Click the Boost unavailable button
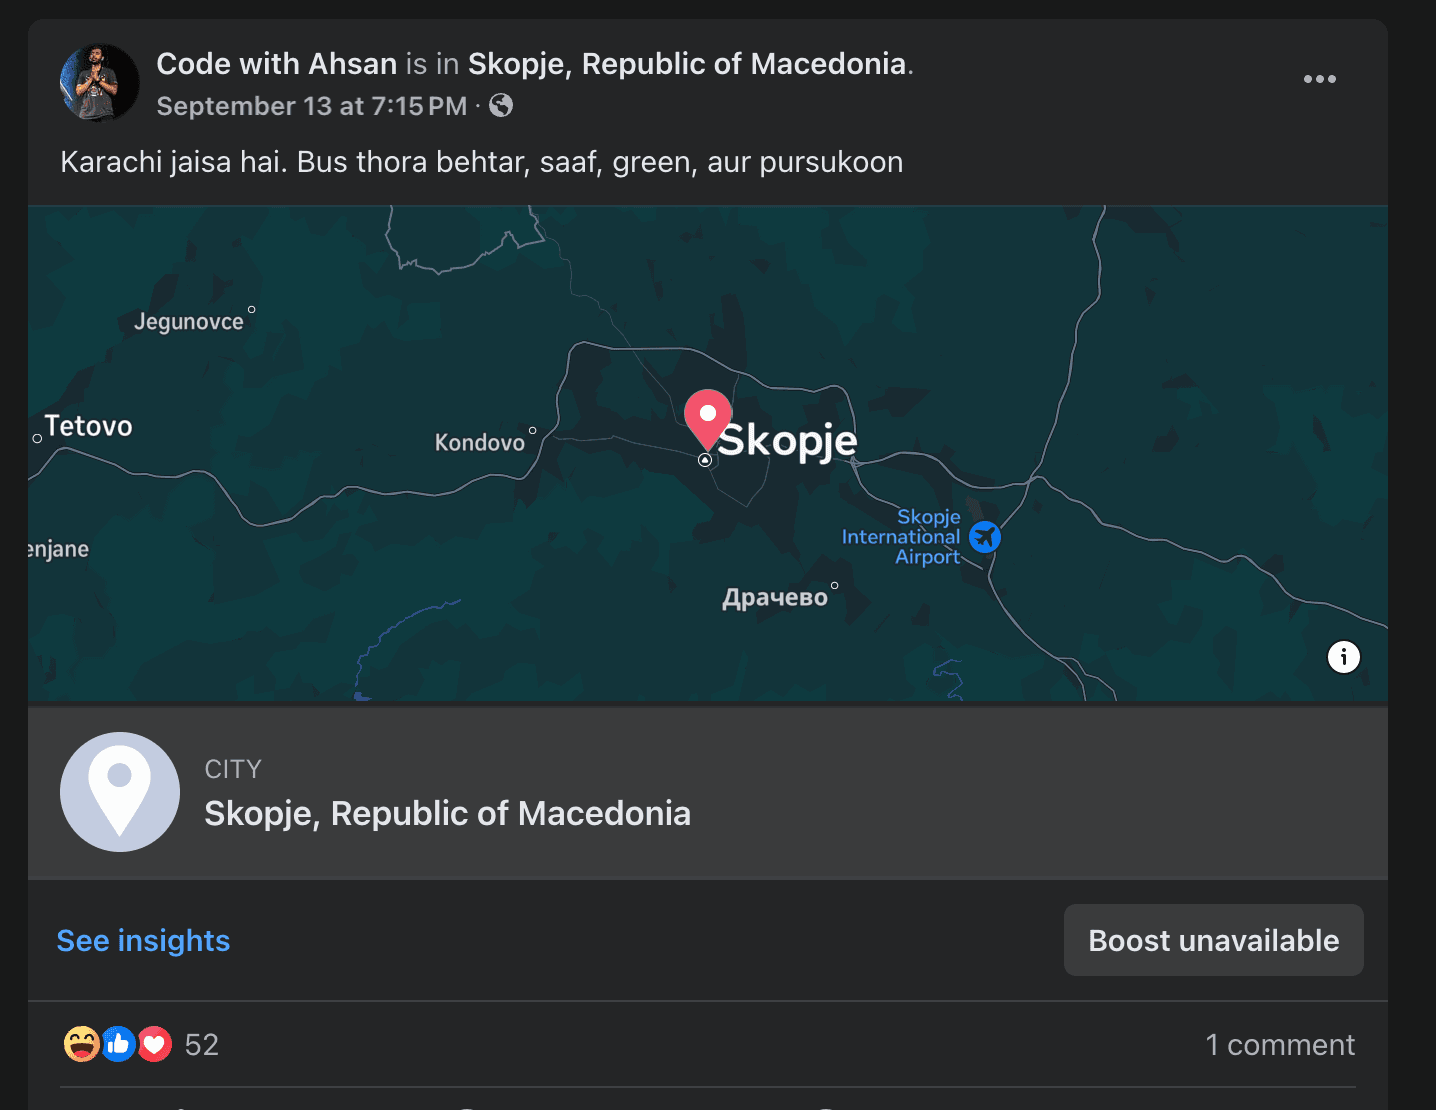The image size is (1436, 1110). (x=1213, y=940)
